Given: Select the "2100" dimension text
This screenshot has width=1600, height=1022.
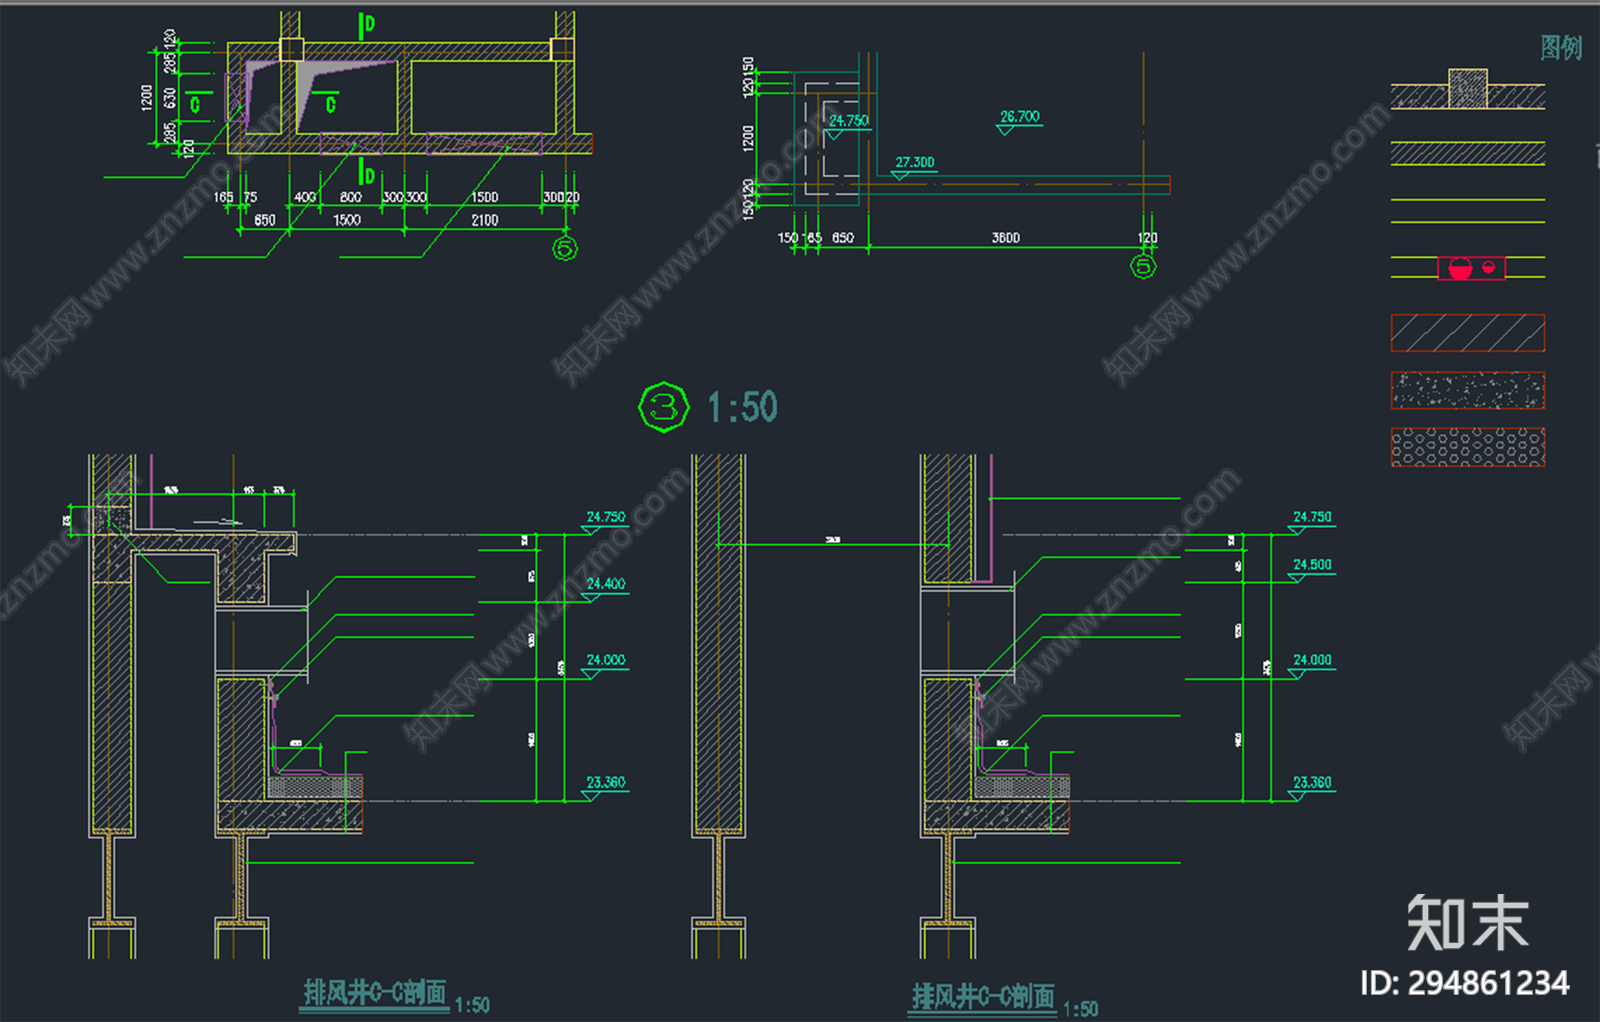Looking at the screenshot, I should [485, 219].
